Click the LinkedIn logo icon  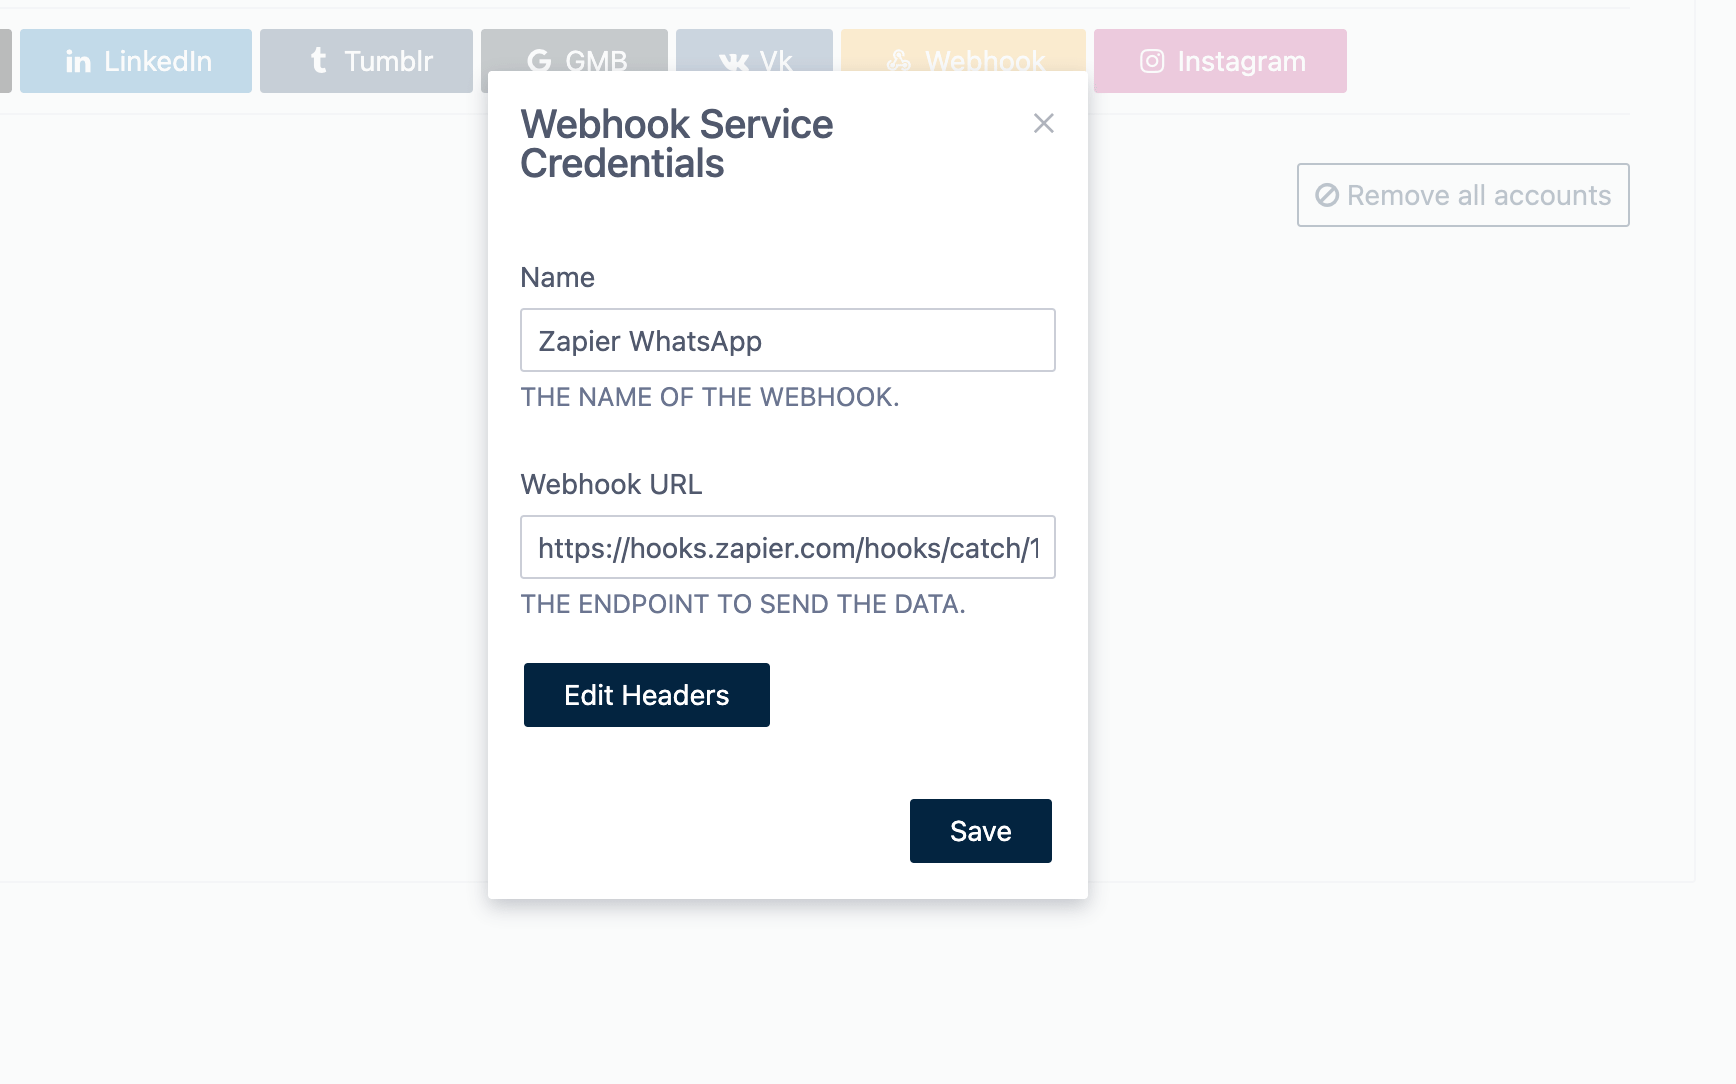pos(78,62)
